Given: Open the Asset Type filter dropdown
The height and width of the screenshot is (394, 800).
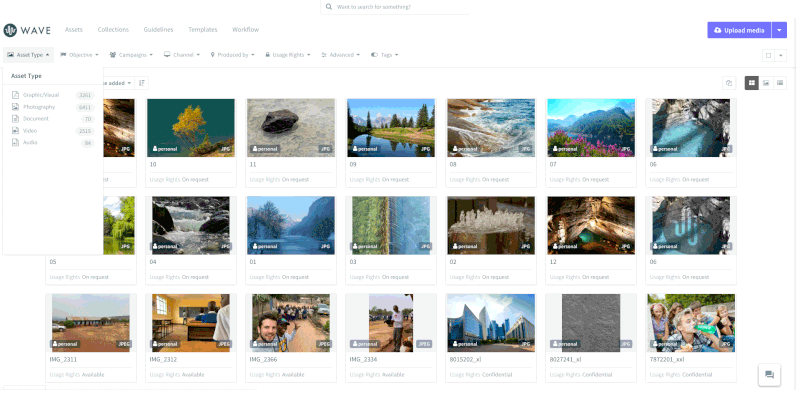Looking at the screenshot, I should (28, 55).
